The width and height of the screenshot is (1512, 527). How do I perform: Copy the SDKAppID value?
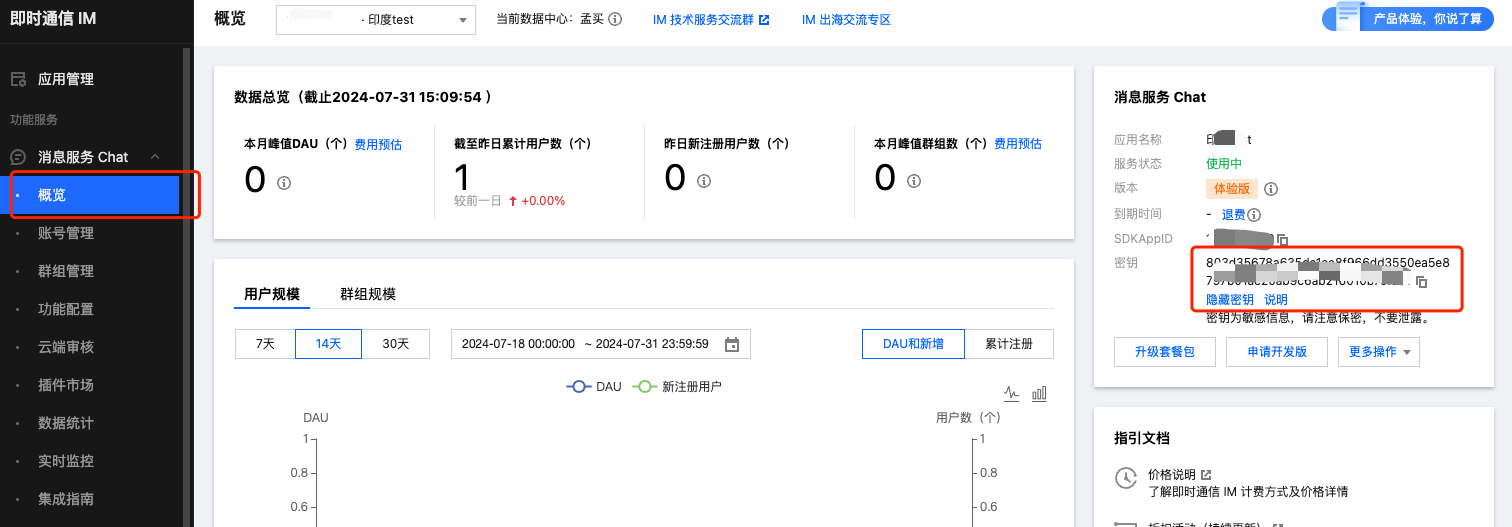coord(1282,240)
